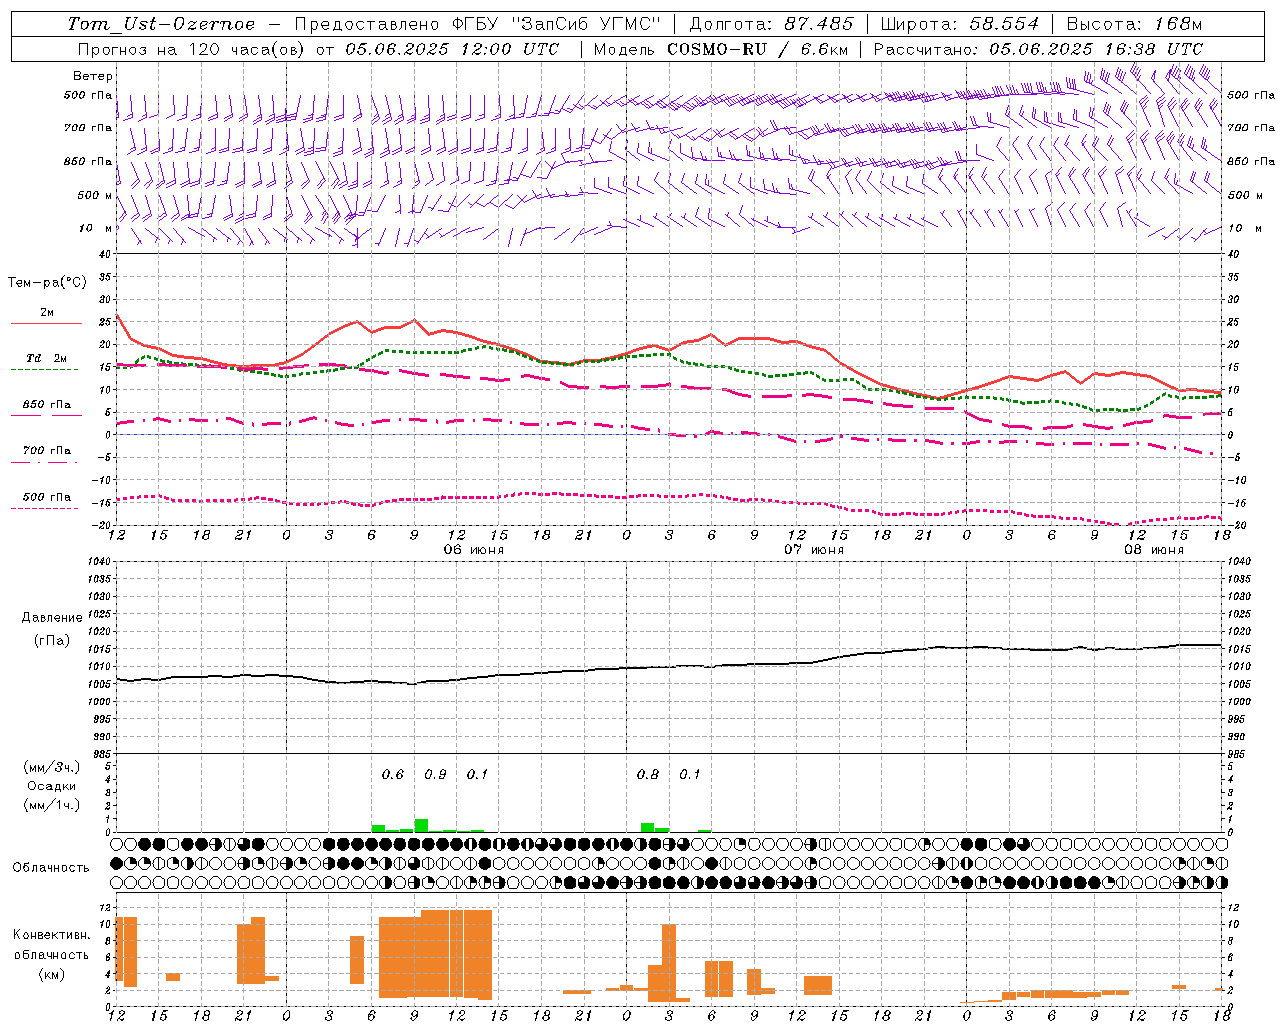Click the (мм/1ч.) precipitation unit label
This screenshot has width=1280, height=1024.
click(x=52, y=805)
